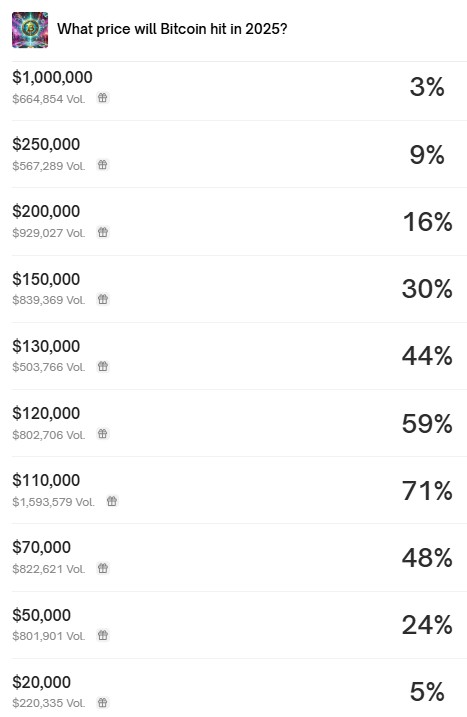Select the $110,000 outcome label

pos(46,480)
